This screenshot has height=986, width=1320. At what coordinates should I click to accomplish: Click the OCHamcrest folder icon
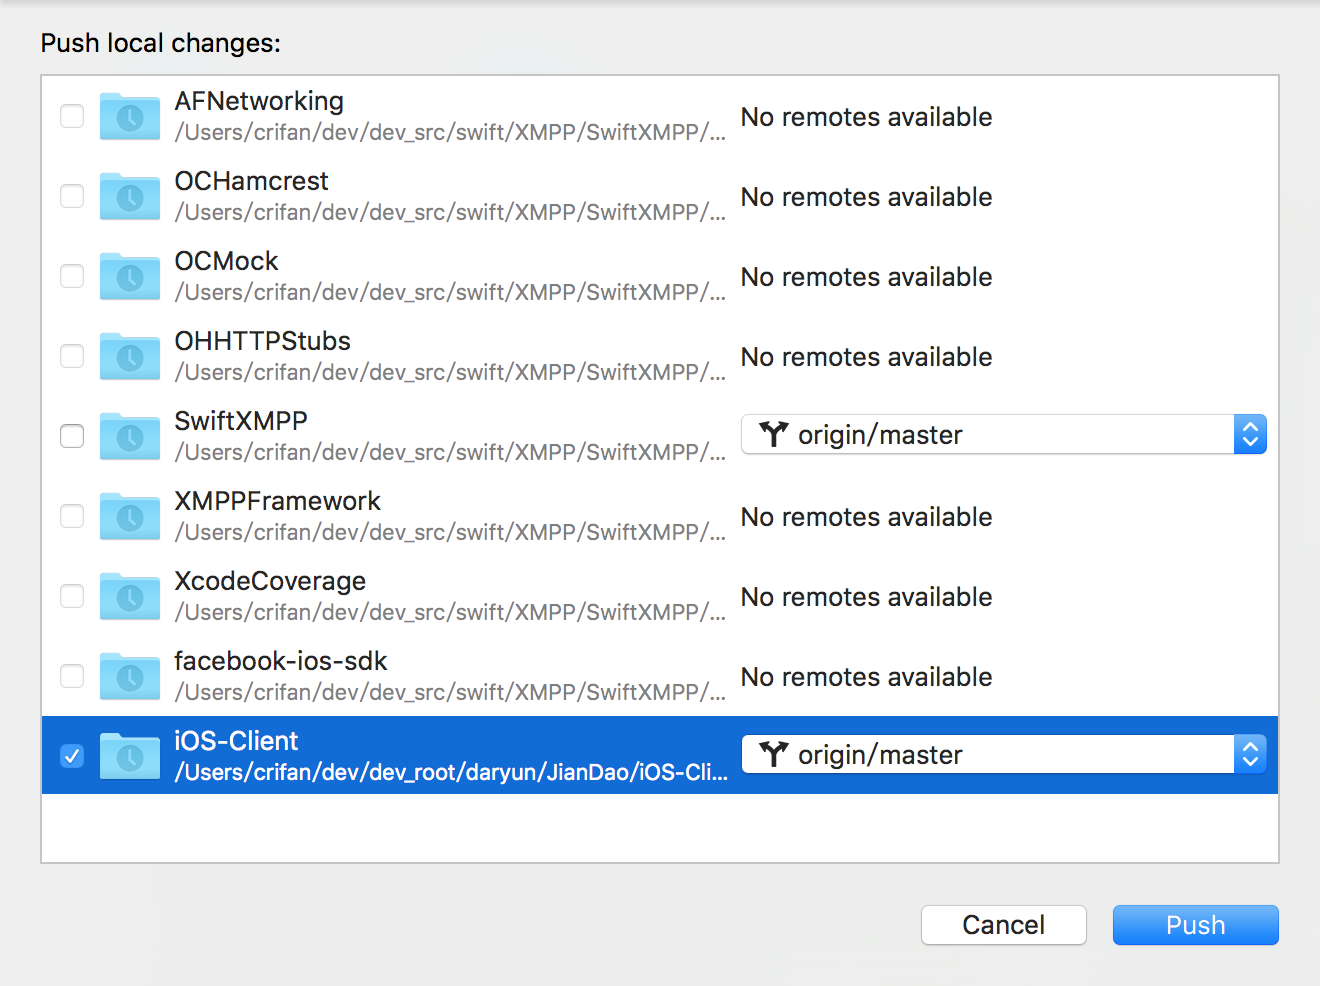point(130,197)
